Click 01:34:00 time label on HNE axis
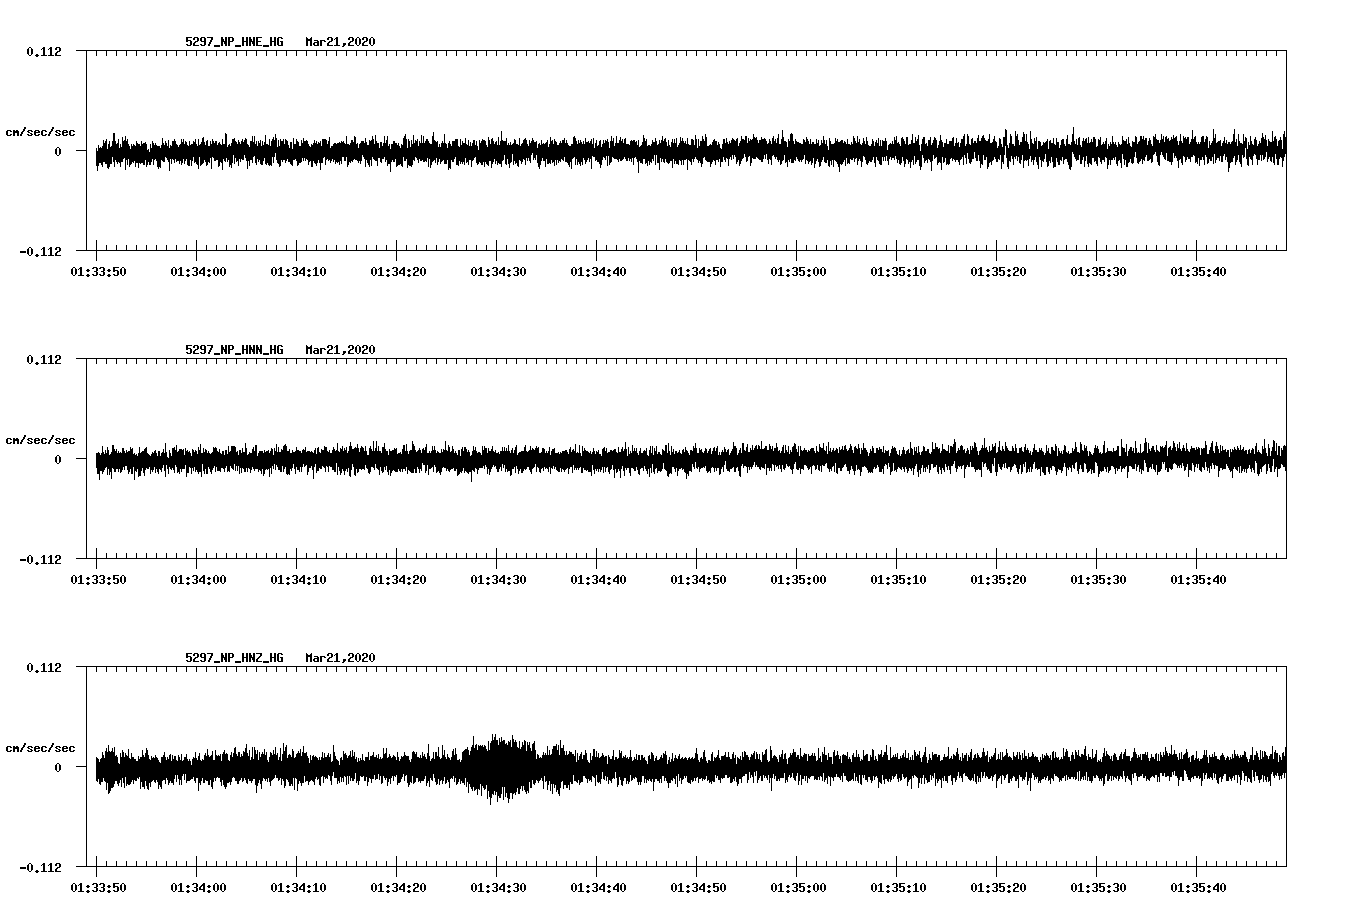 (x=198, y=272)
